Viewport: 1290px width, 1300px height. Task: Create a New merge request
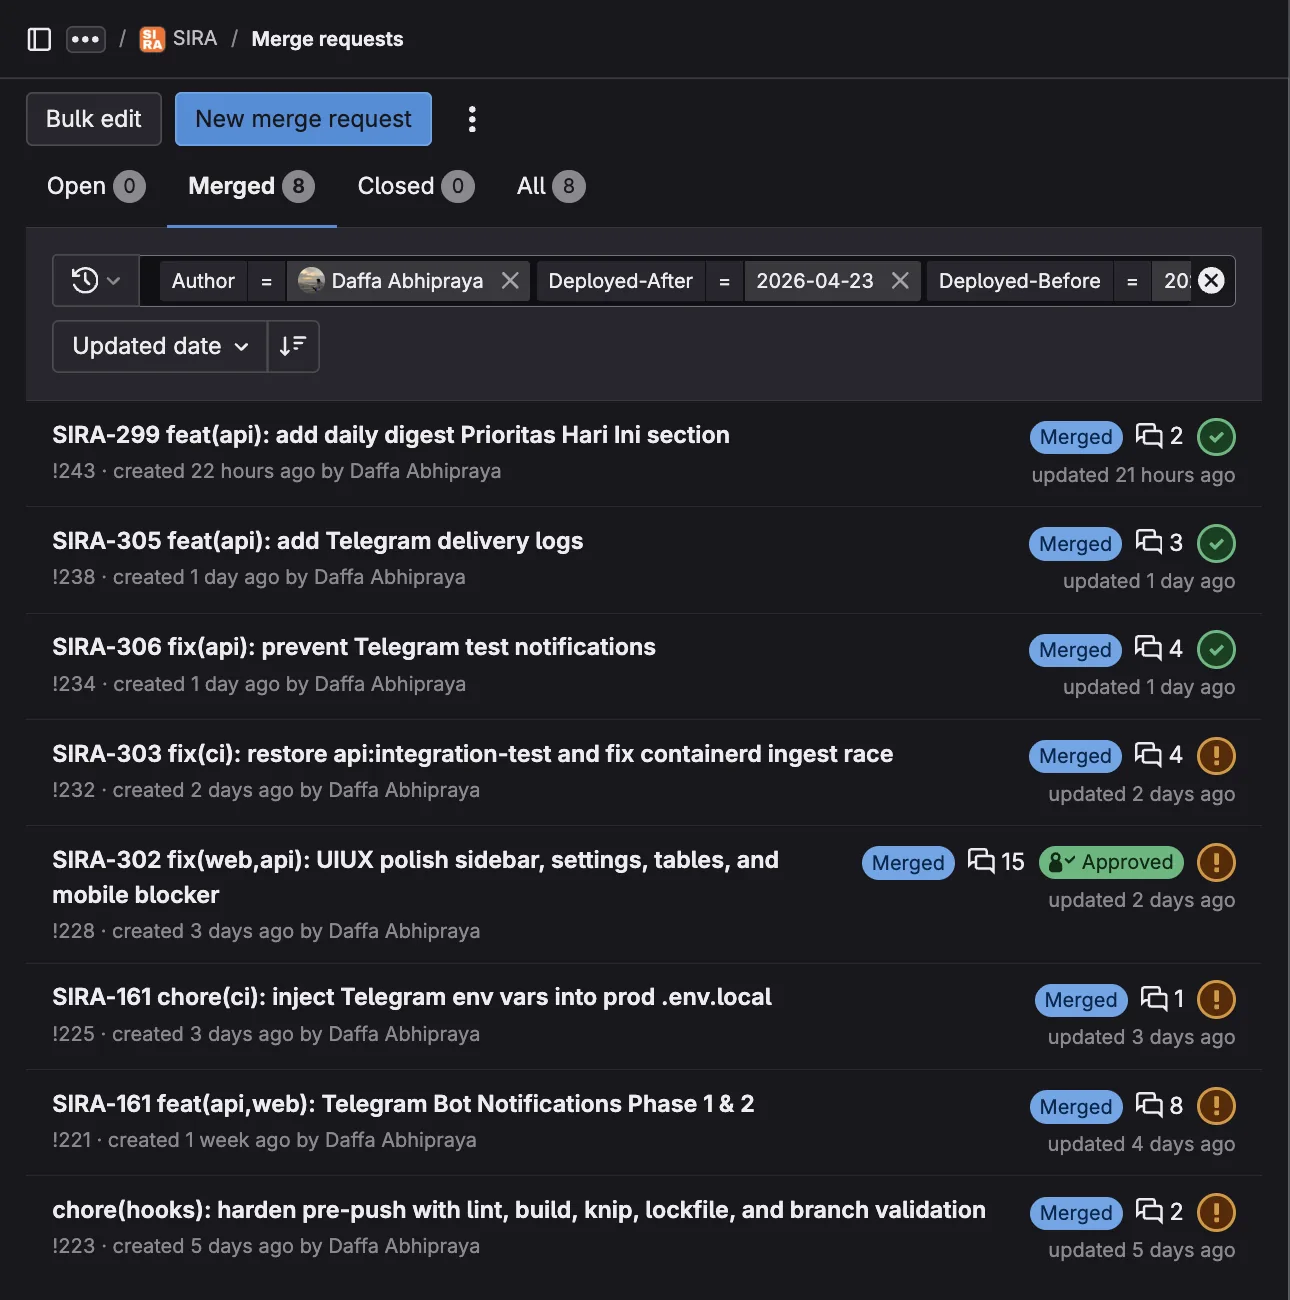click(x=303, y=119)
